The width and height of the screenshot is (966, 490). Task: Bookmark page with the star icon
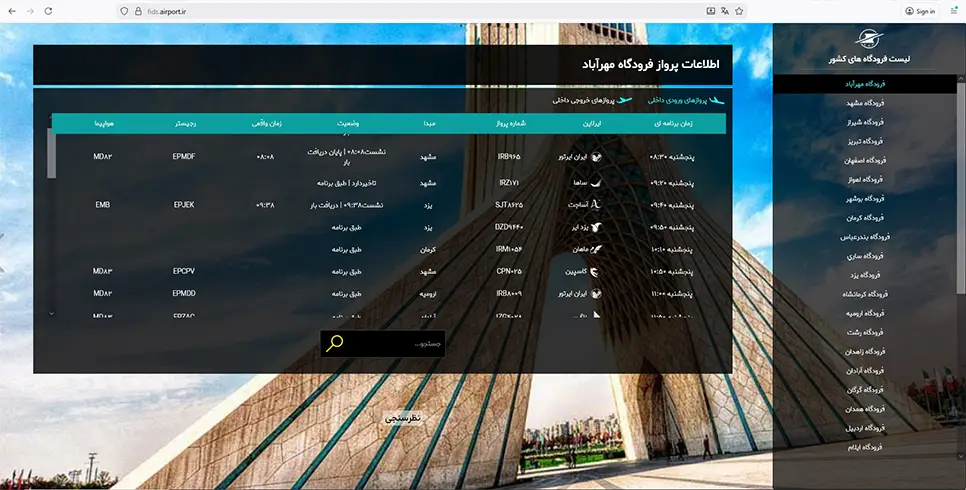coord(739,11)
